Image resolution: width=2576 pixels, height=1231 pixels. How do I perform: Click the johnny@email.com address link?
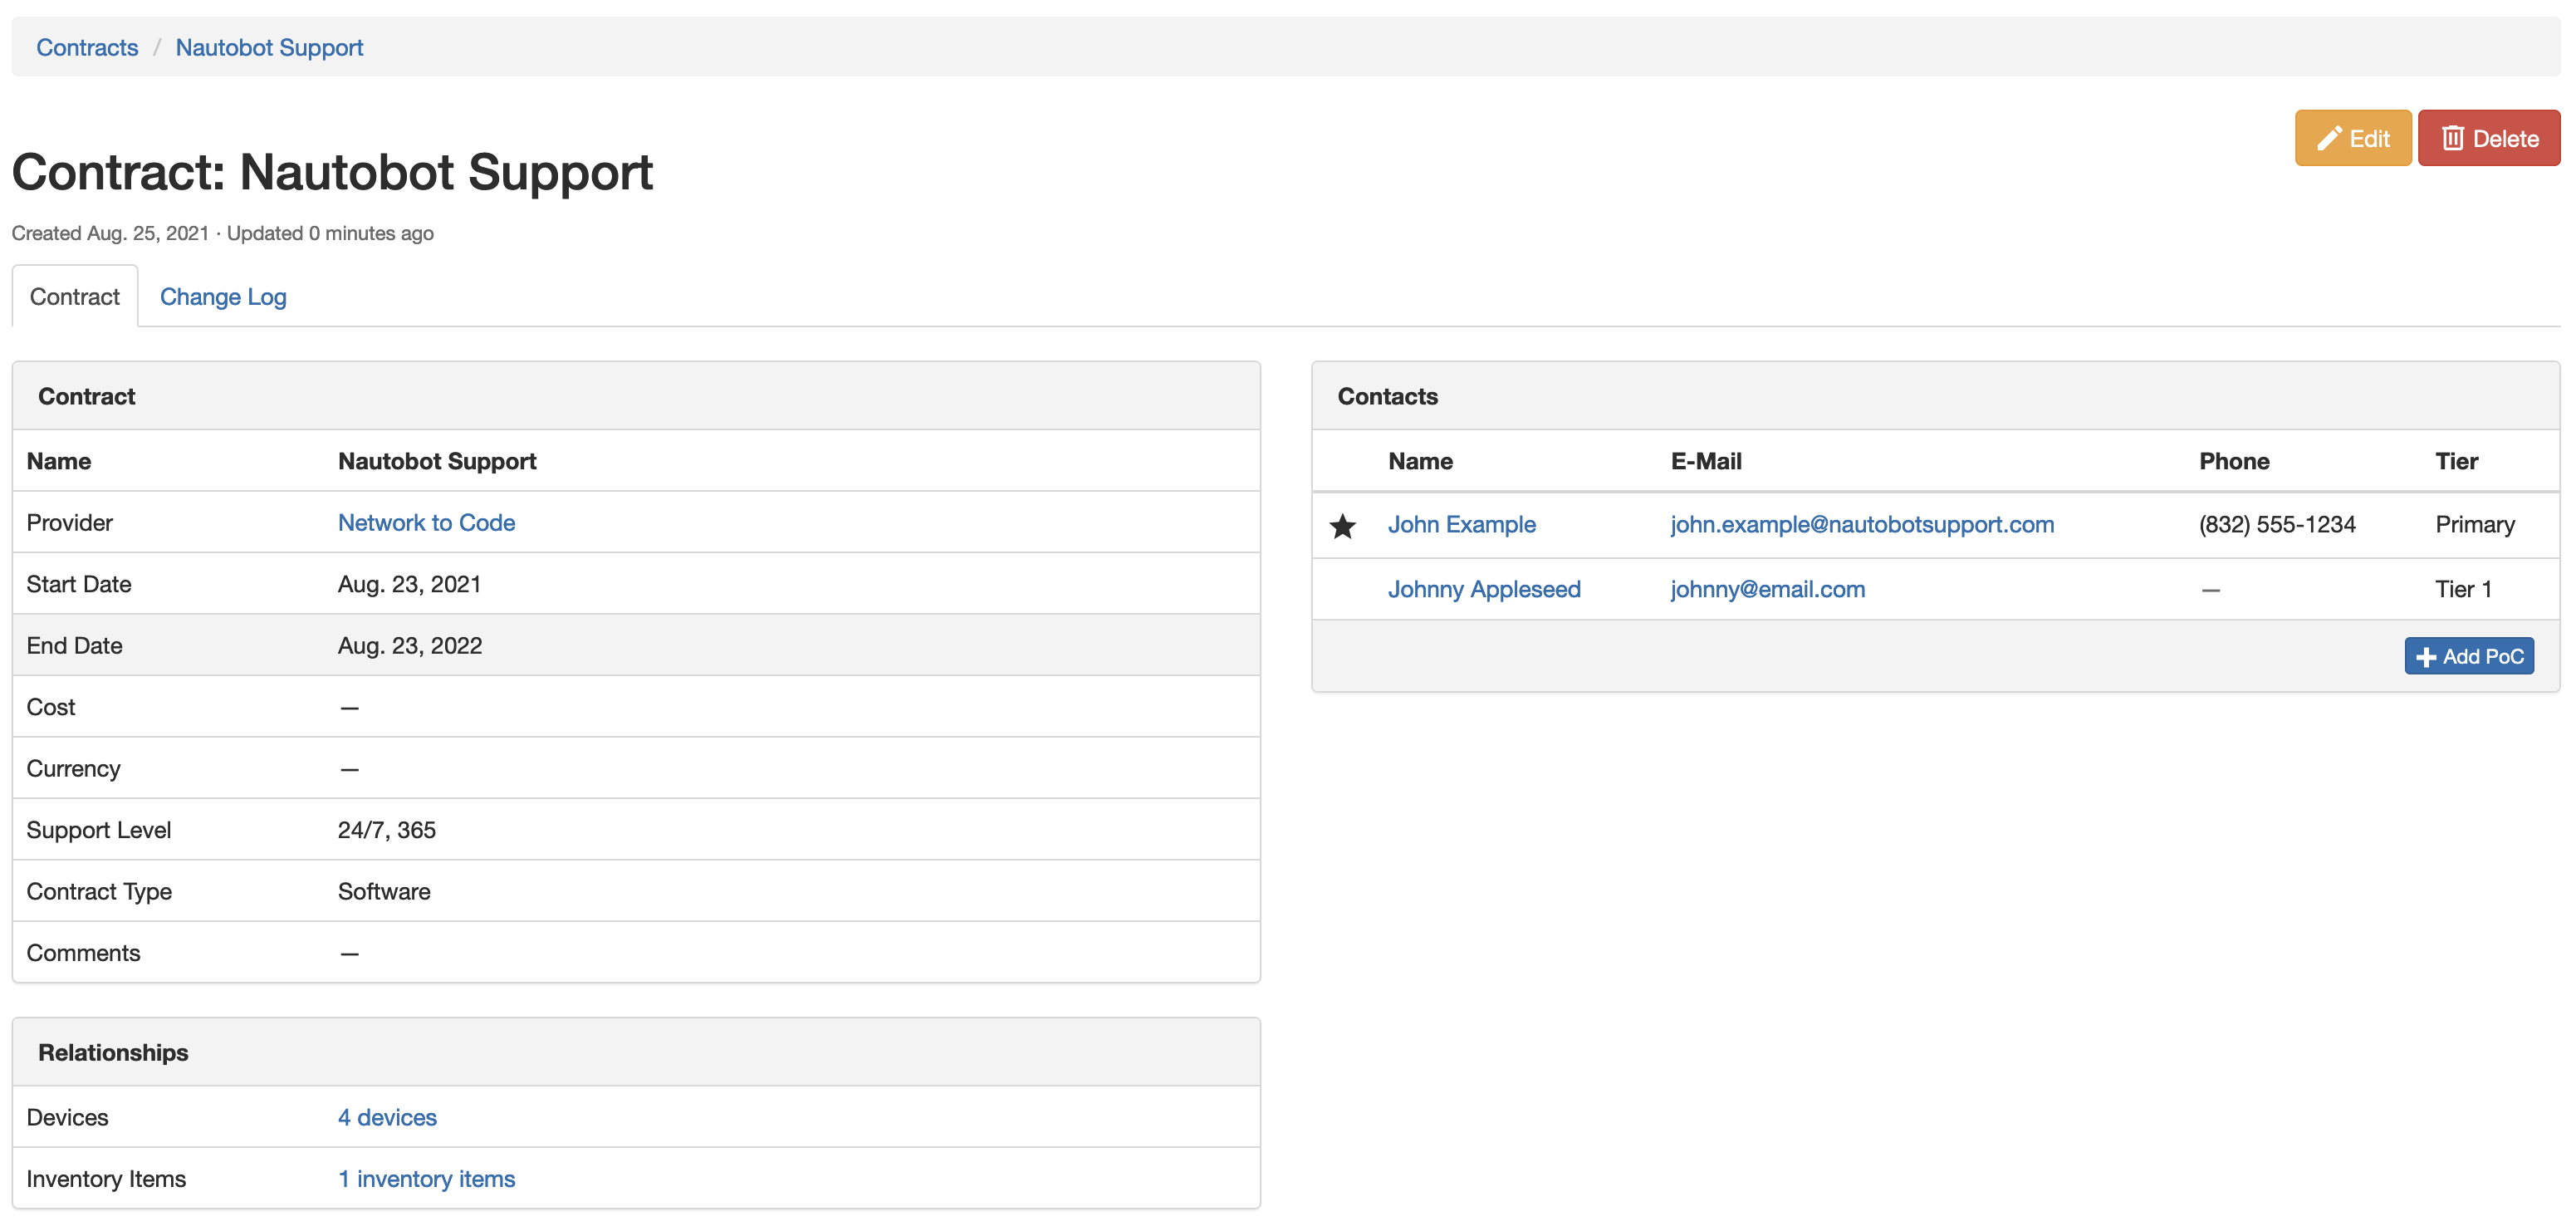pos(1767,589)
